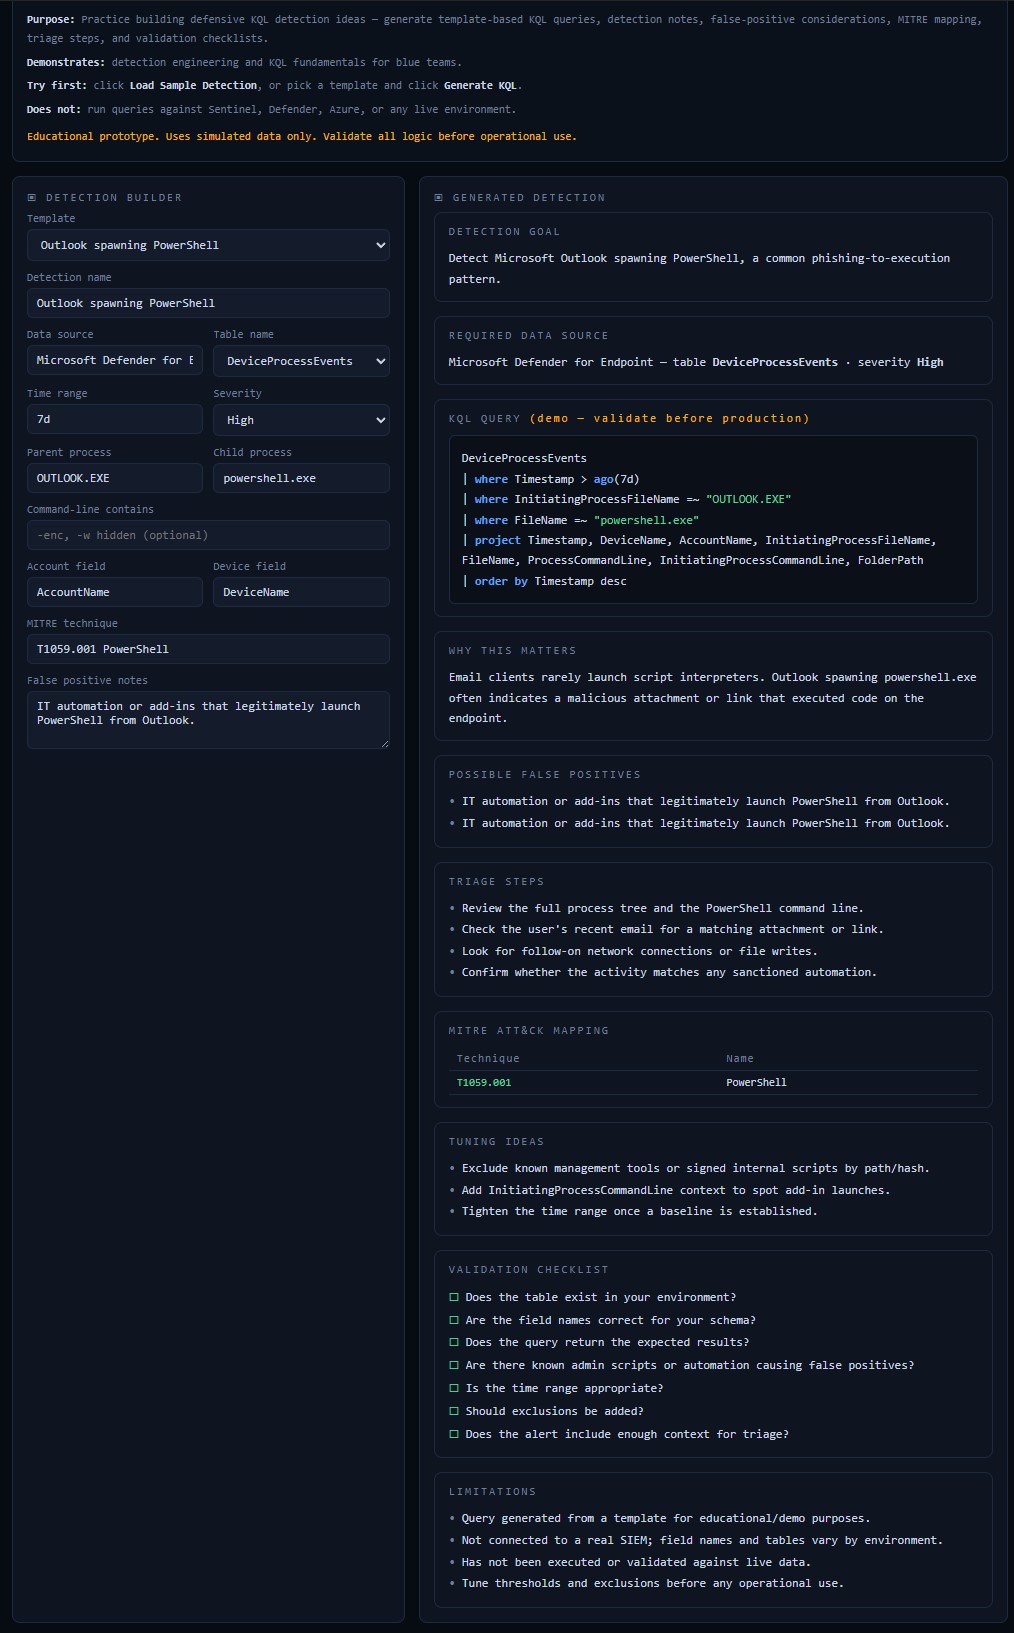The width and height of the screenshot is (1014, 1633).
Task: Click the Child process field powershell.exe
Action: coord(301,478)
